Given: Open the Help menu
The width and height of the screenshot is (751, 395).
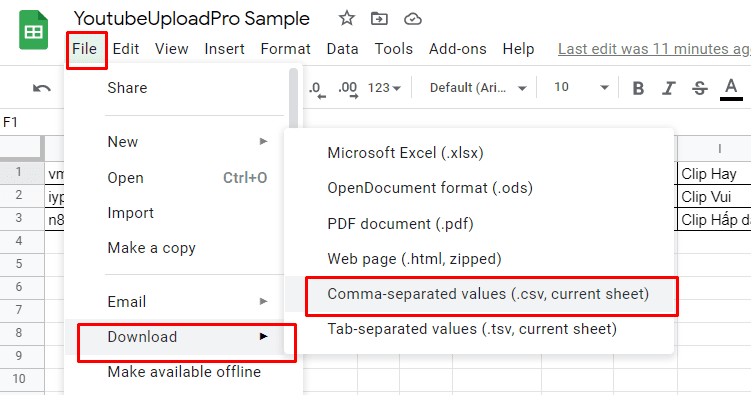Looking at the screenshot, I should coord(518,49).
